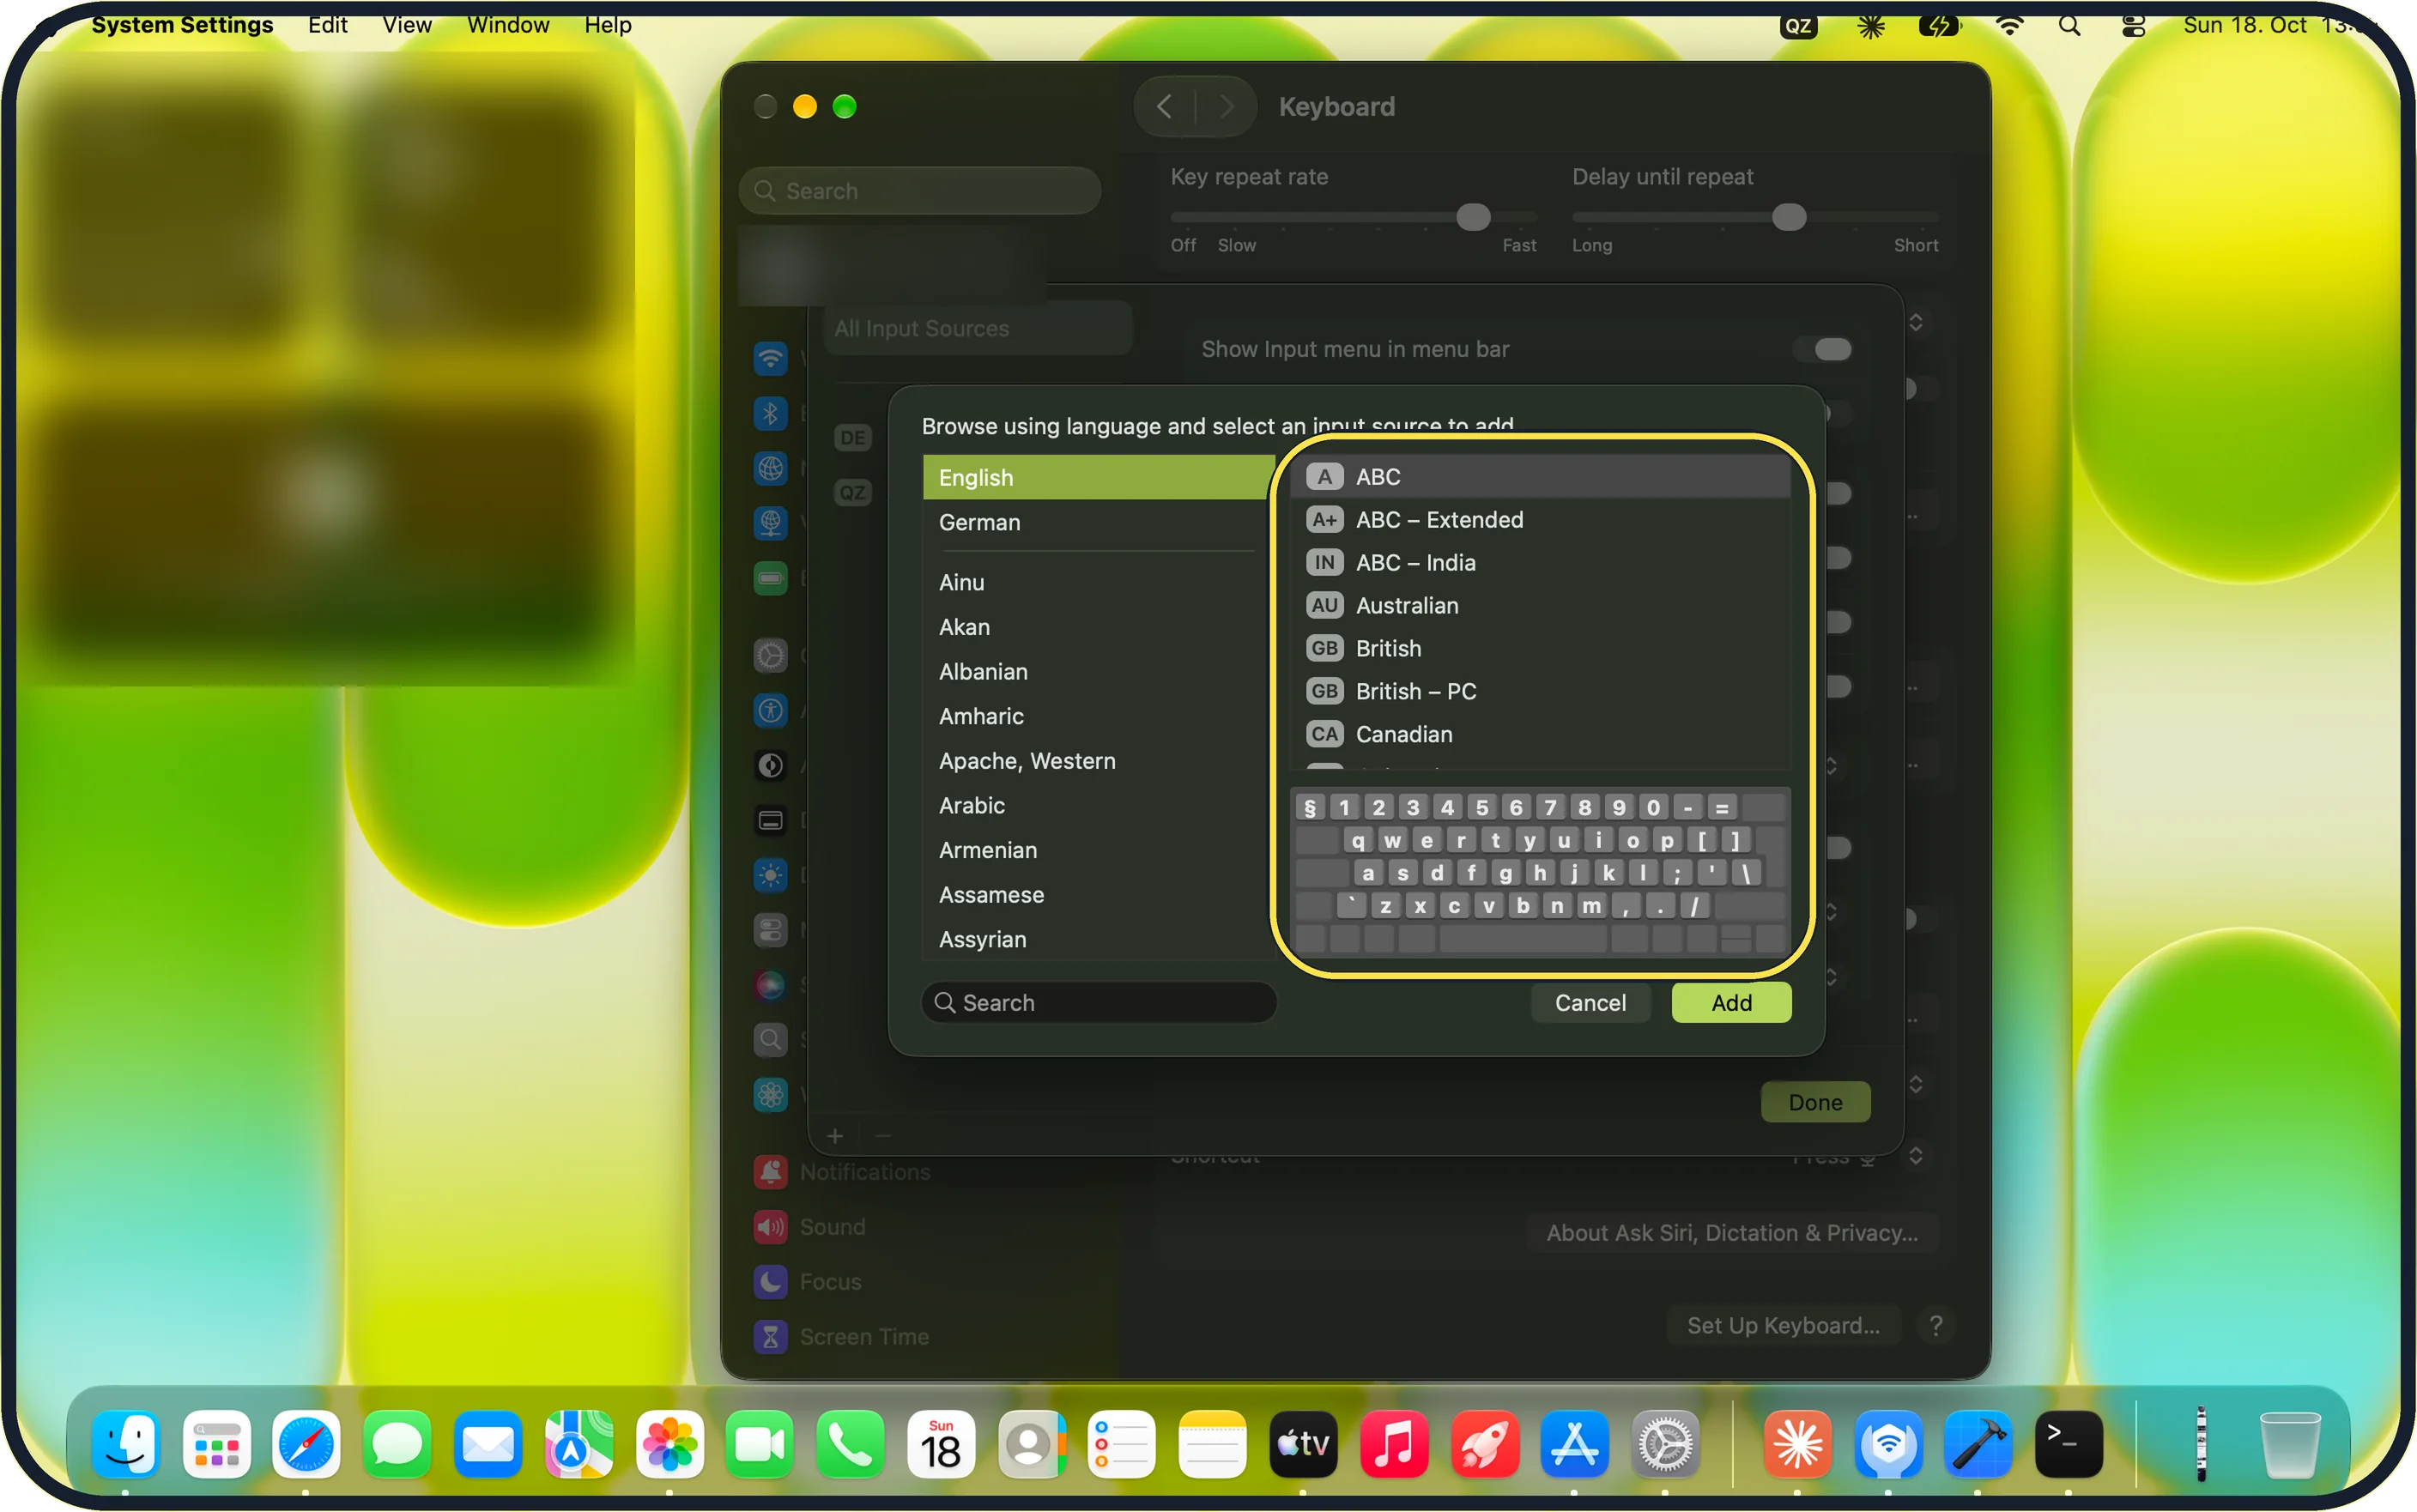Open FaceTime from the Dock
This screenshot has width=2417, height=1512.
pyautogui.click(x=760, y=1444)
